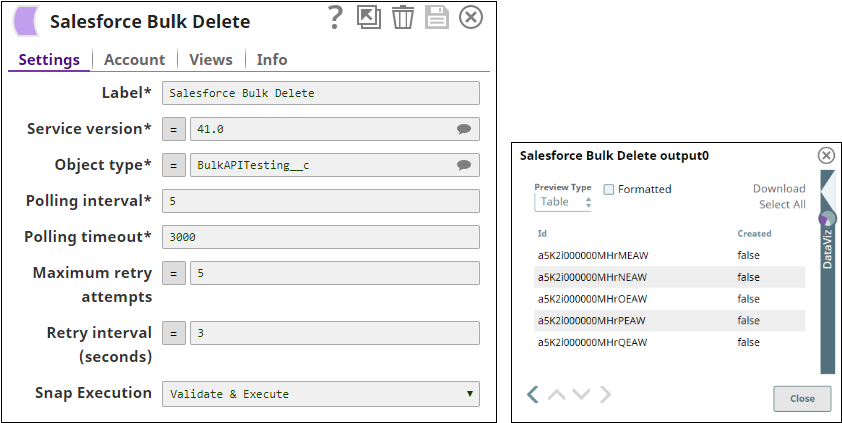Close the output0 preview with X icon
Viewport: 842px width, 423px height.
point(826,156)
